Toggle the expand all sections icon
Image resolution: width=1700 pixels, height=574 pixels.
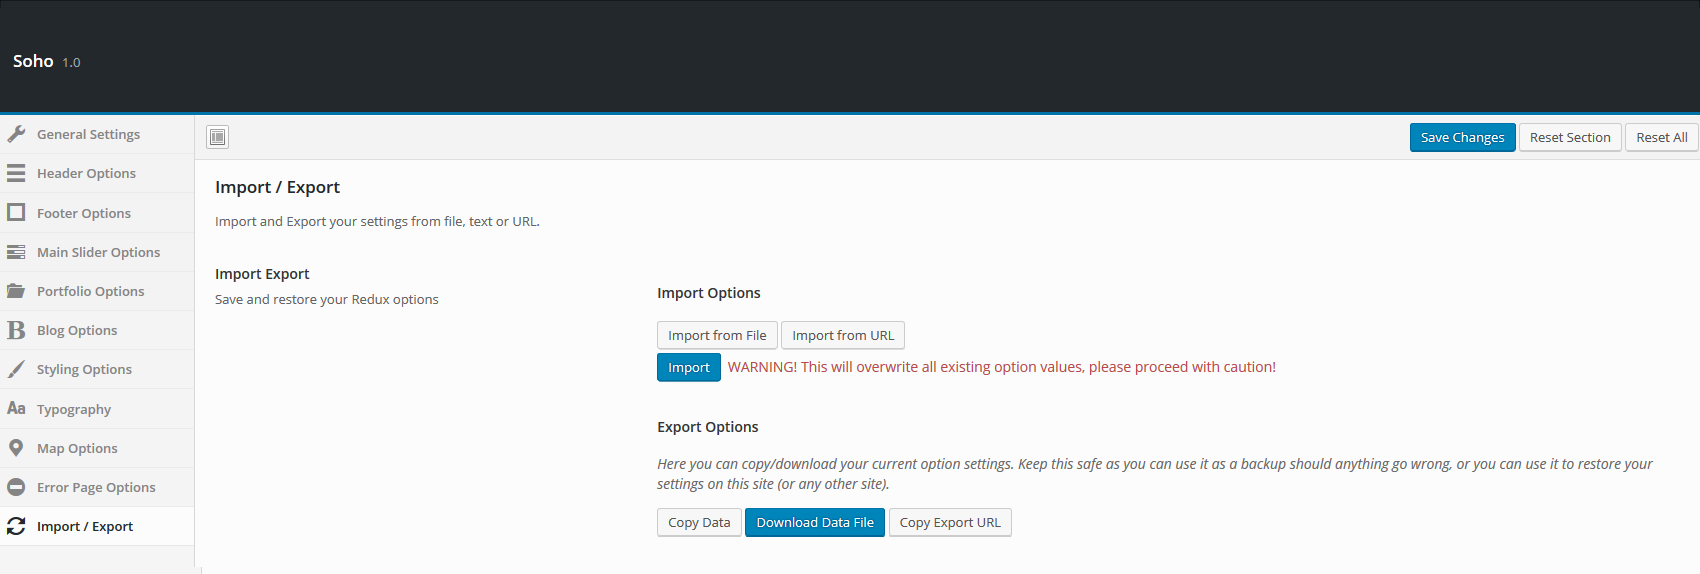218,137
